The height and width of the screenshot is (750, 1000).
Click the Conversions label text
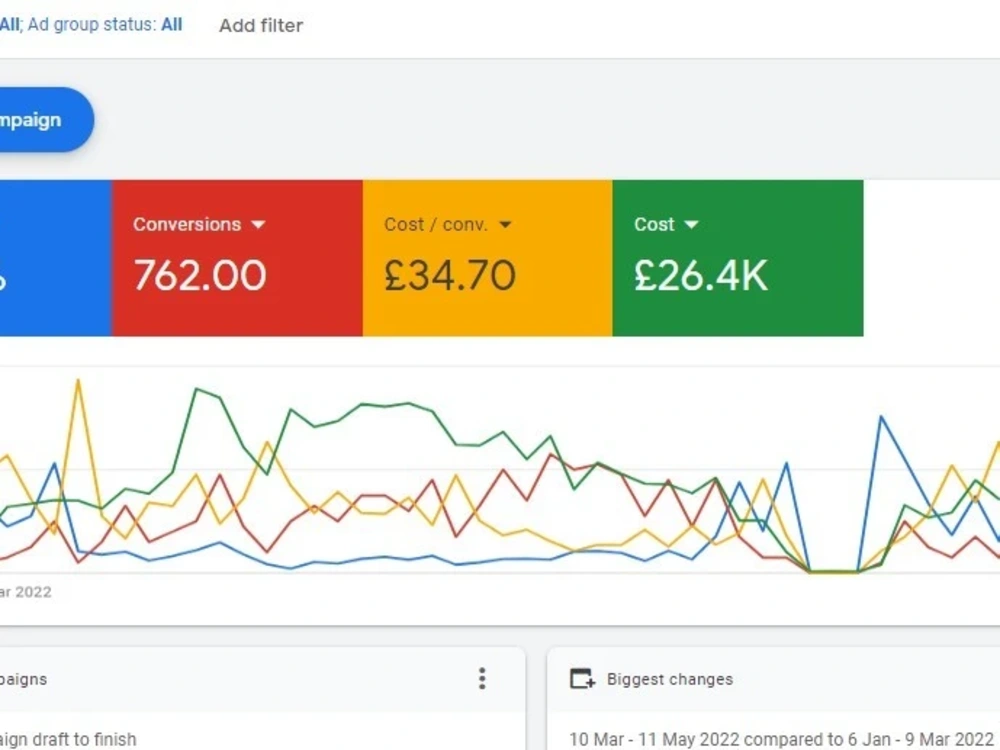187,224
